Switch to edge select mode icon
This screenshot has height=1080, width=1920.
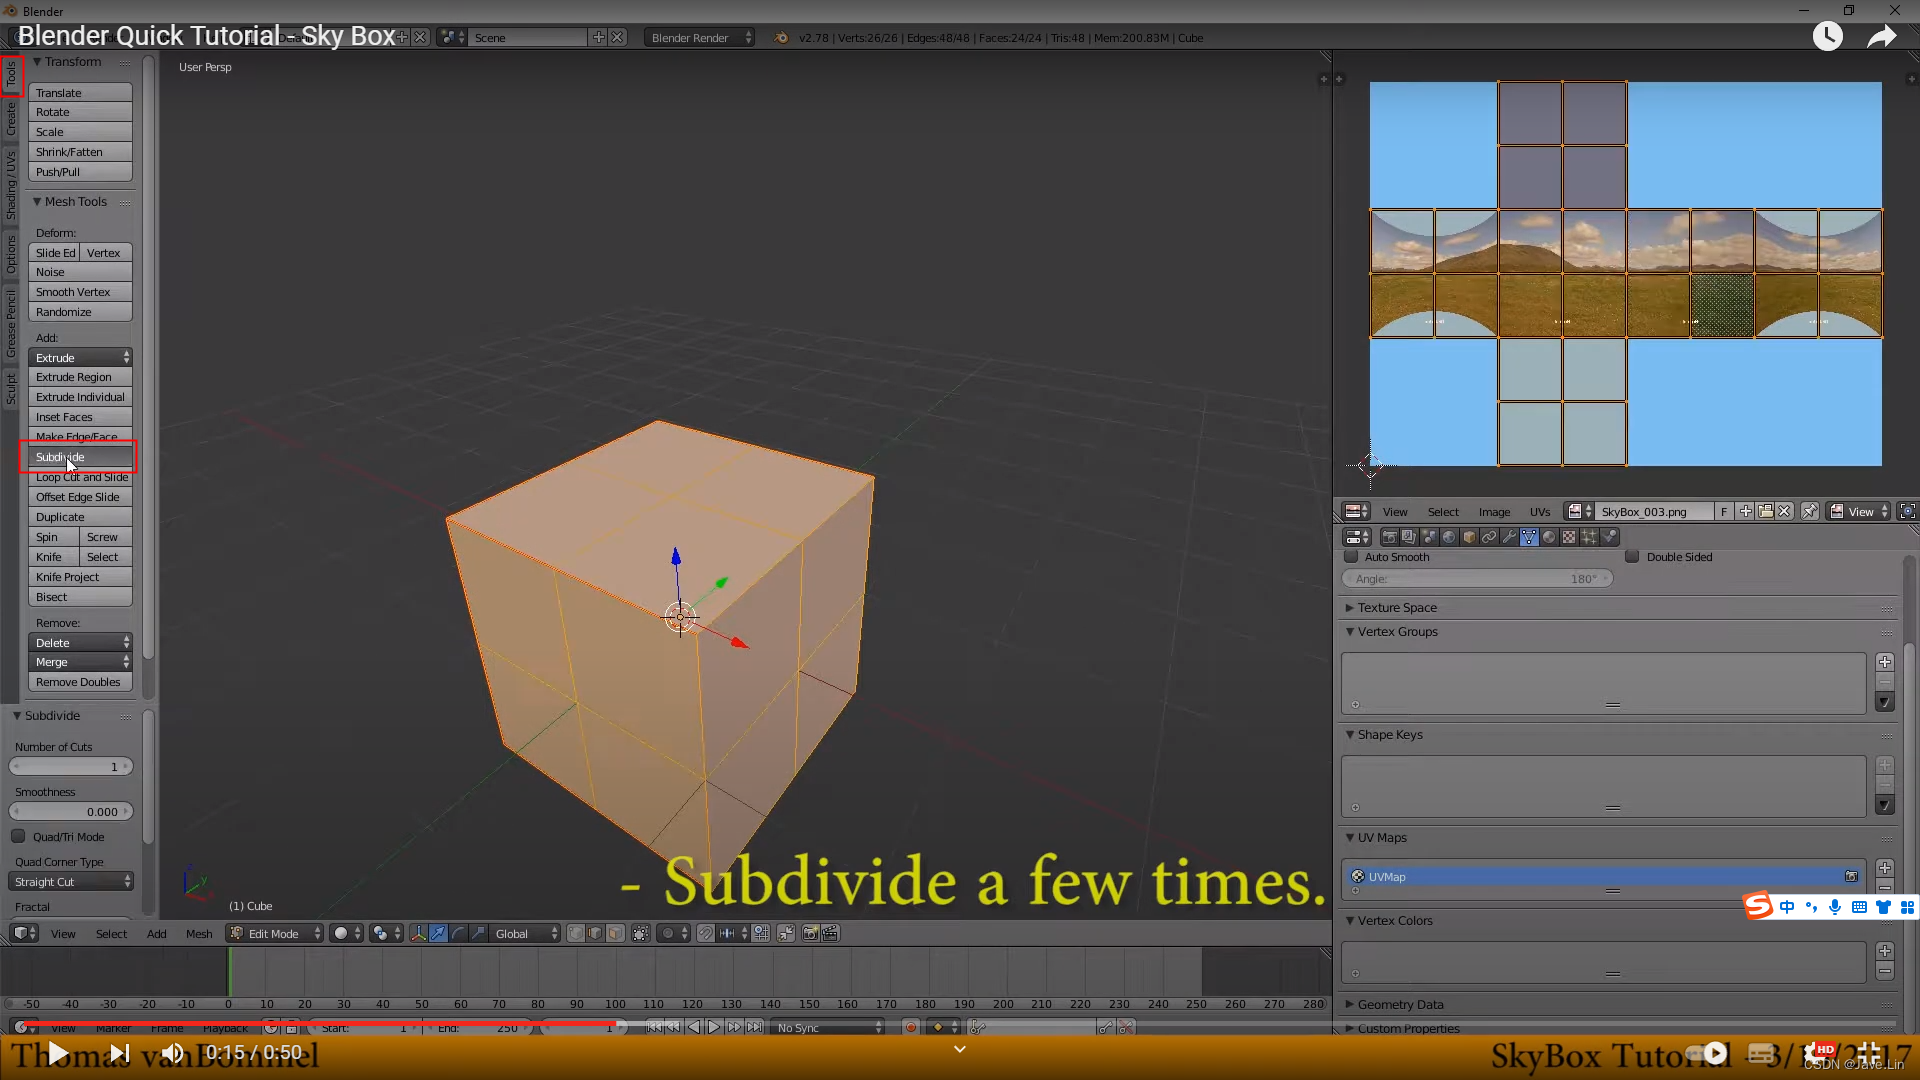click(x=596, y=933)
